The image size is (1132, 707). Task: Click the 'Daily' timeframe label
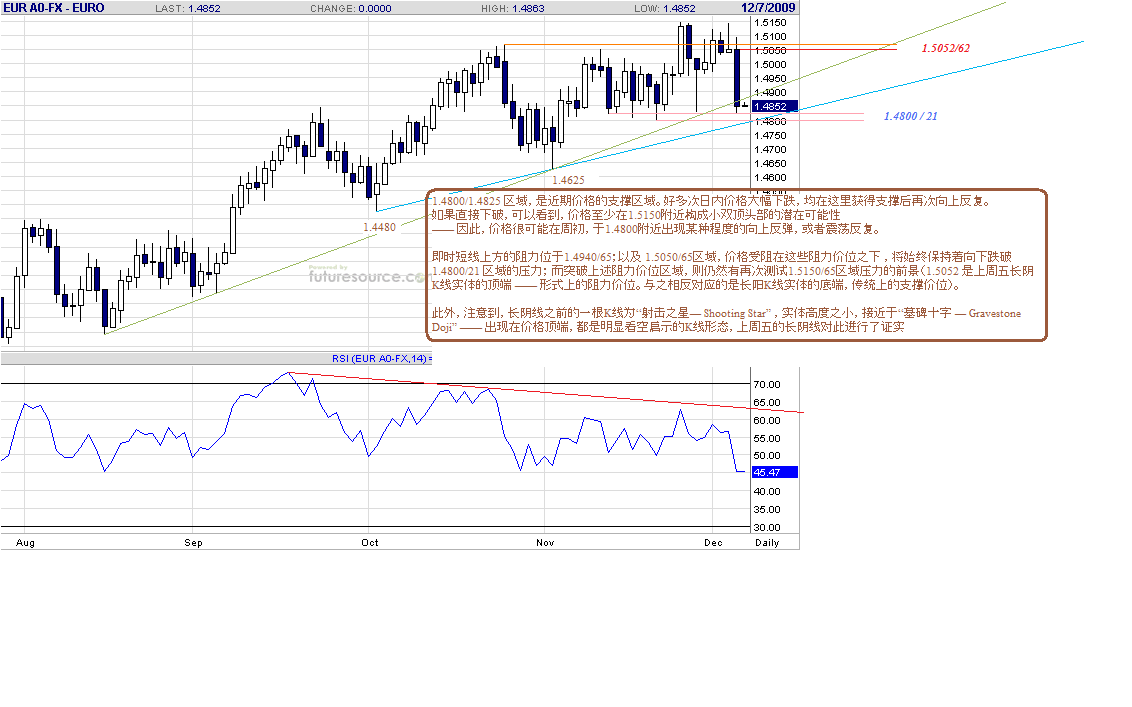(767, 543)
